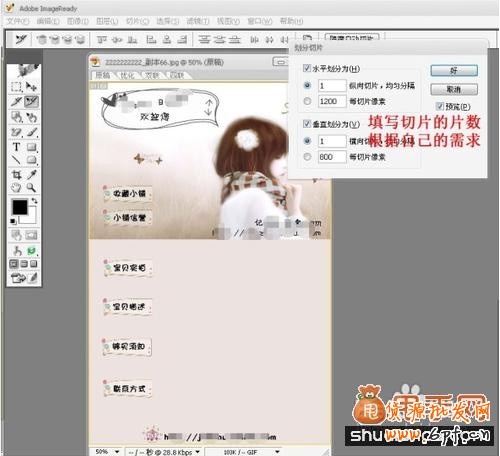Toggle image map visibility in toolbox
The height and width of the screenshot is (456, 500).
coord(16,235)
